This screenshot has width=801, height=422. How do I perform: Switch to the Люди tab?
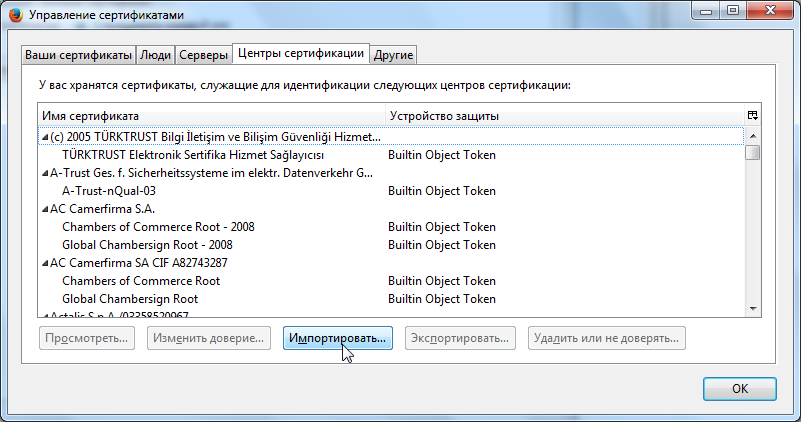click(x=155, y=55)
